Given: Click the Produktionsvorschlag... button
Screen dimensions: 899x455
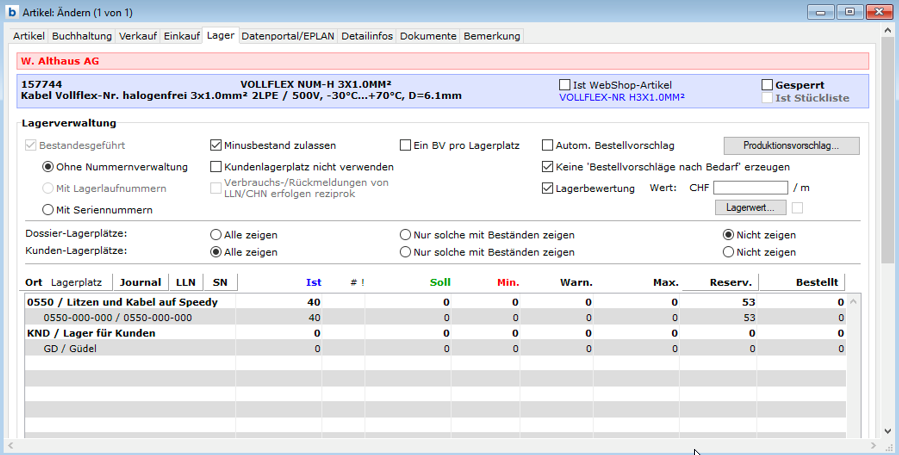Looking at the screenshot, I should coord(791,145).
